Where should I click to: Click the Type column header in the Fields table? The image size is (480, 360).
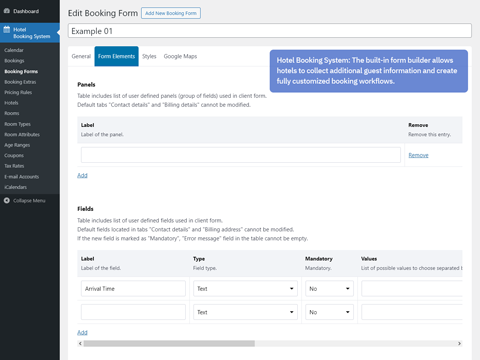199,259
